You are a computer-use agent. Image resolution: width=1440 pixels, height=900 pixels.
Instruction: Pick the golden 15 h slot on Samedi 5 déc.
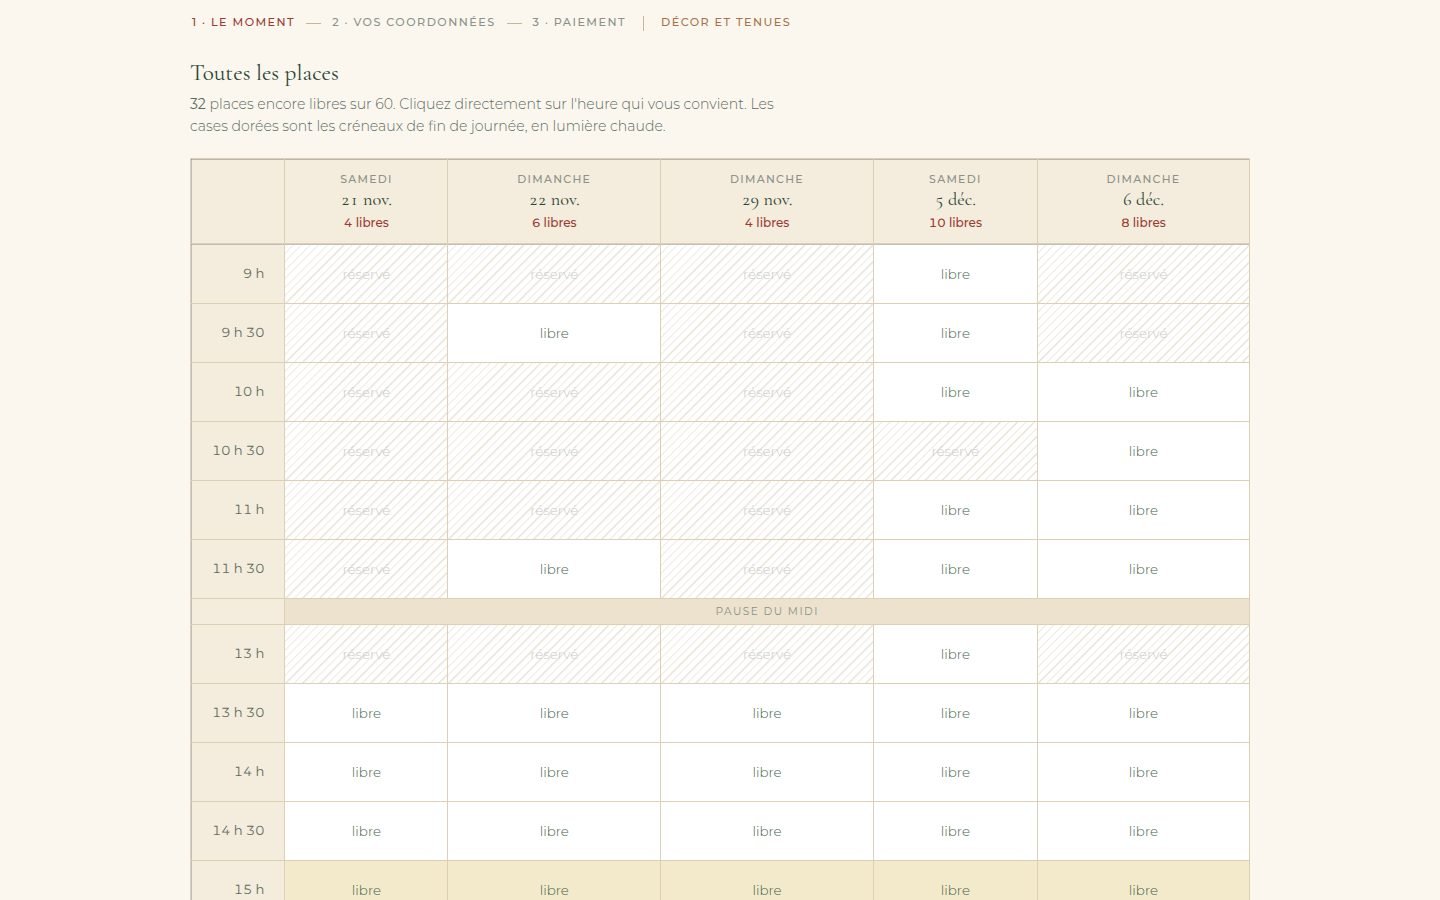pyautogui.click(x=955, y=881)
